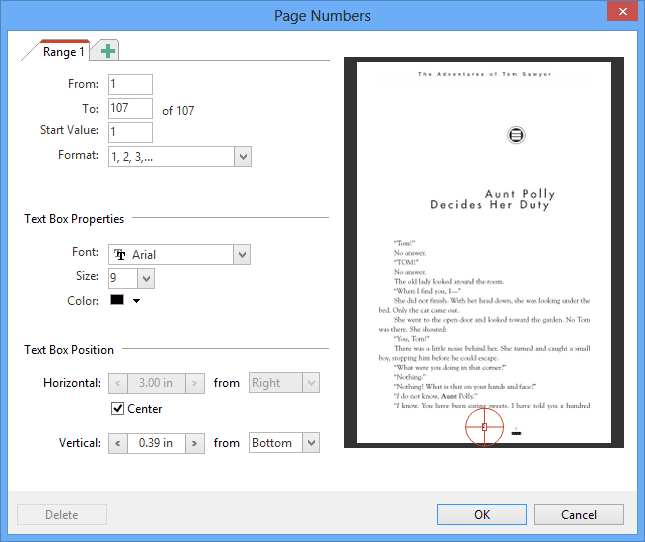
Task: Uncheck the Center checkbox
Action: [x=117, y=409]
